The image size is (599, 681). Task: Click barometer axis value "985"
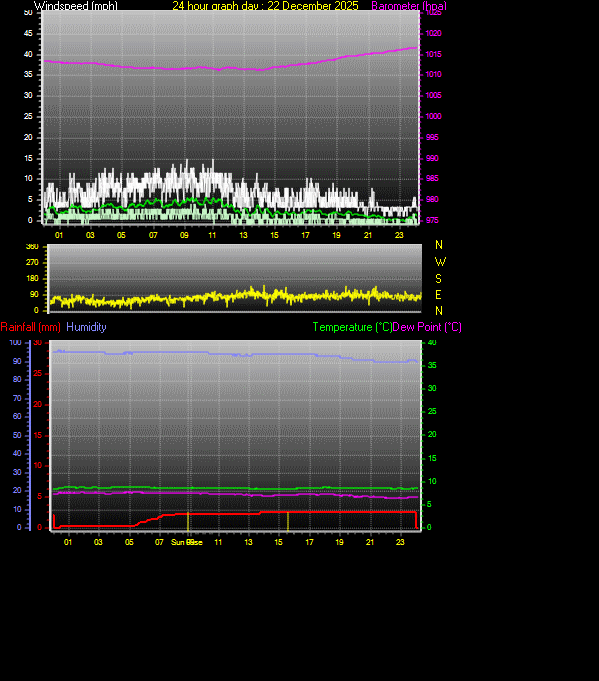coord(432,178)
